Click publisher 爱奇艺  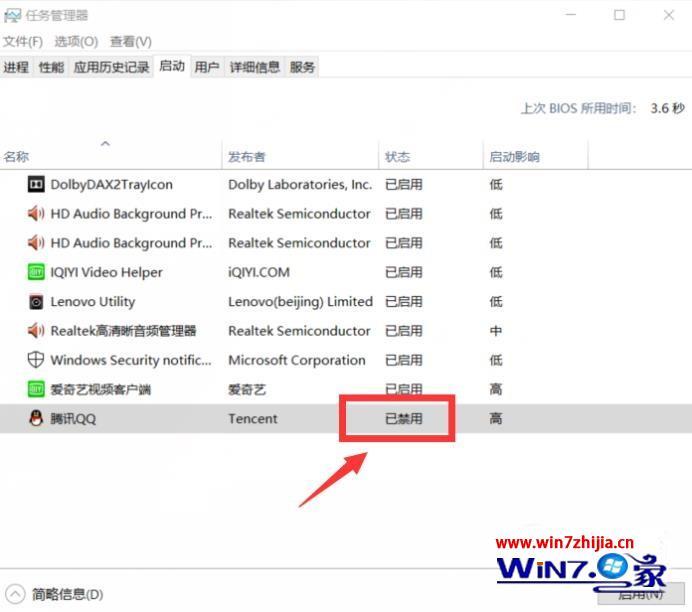(247, 389)
